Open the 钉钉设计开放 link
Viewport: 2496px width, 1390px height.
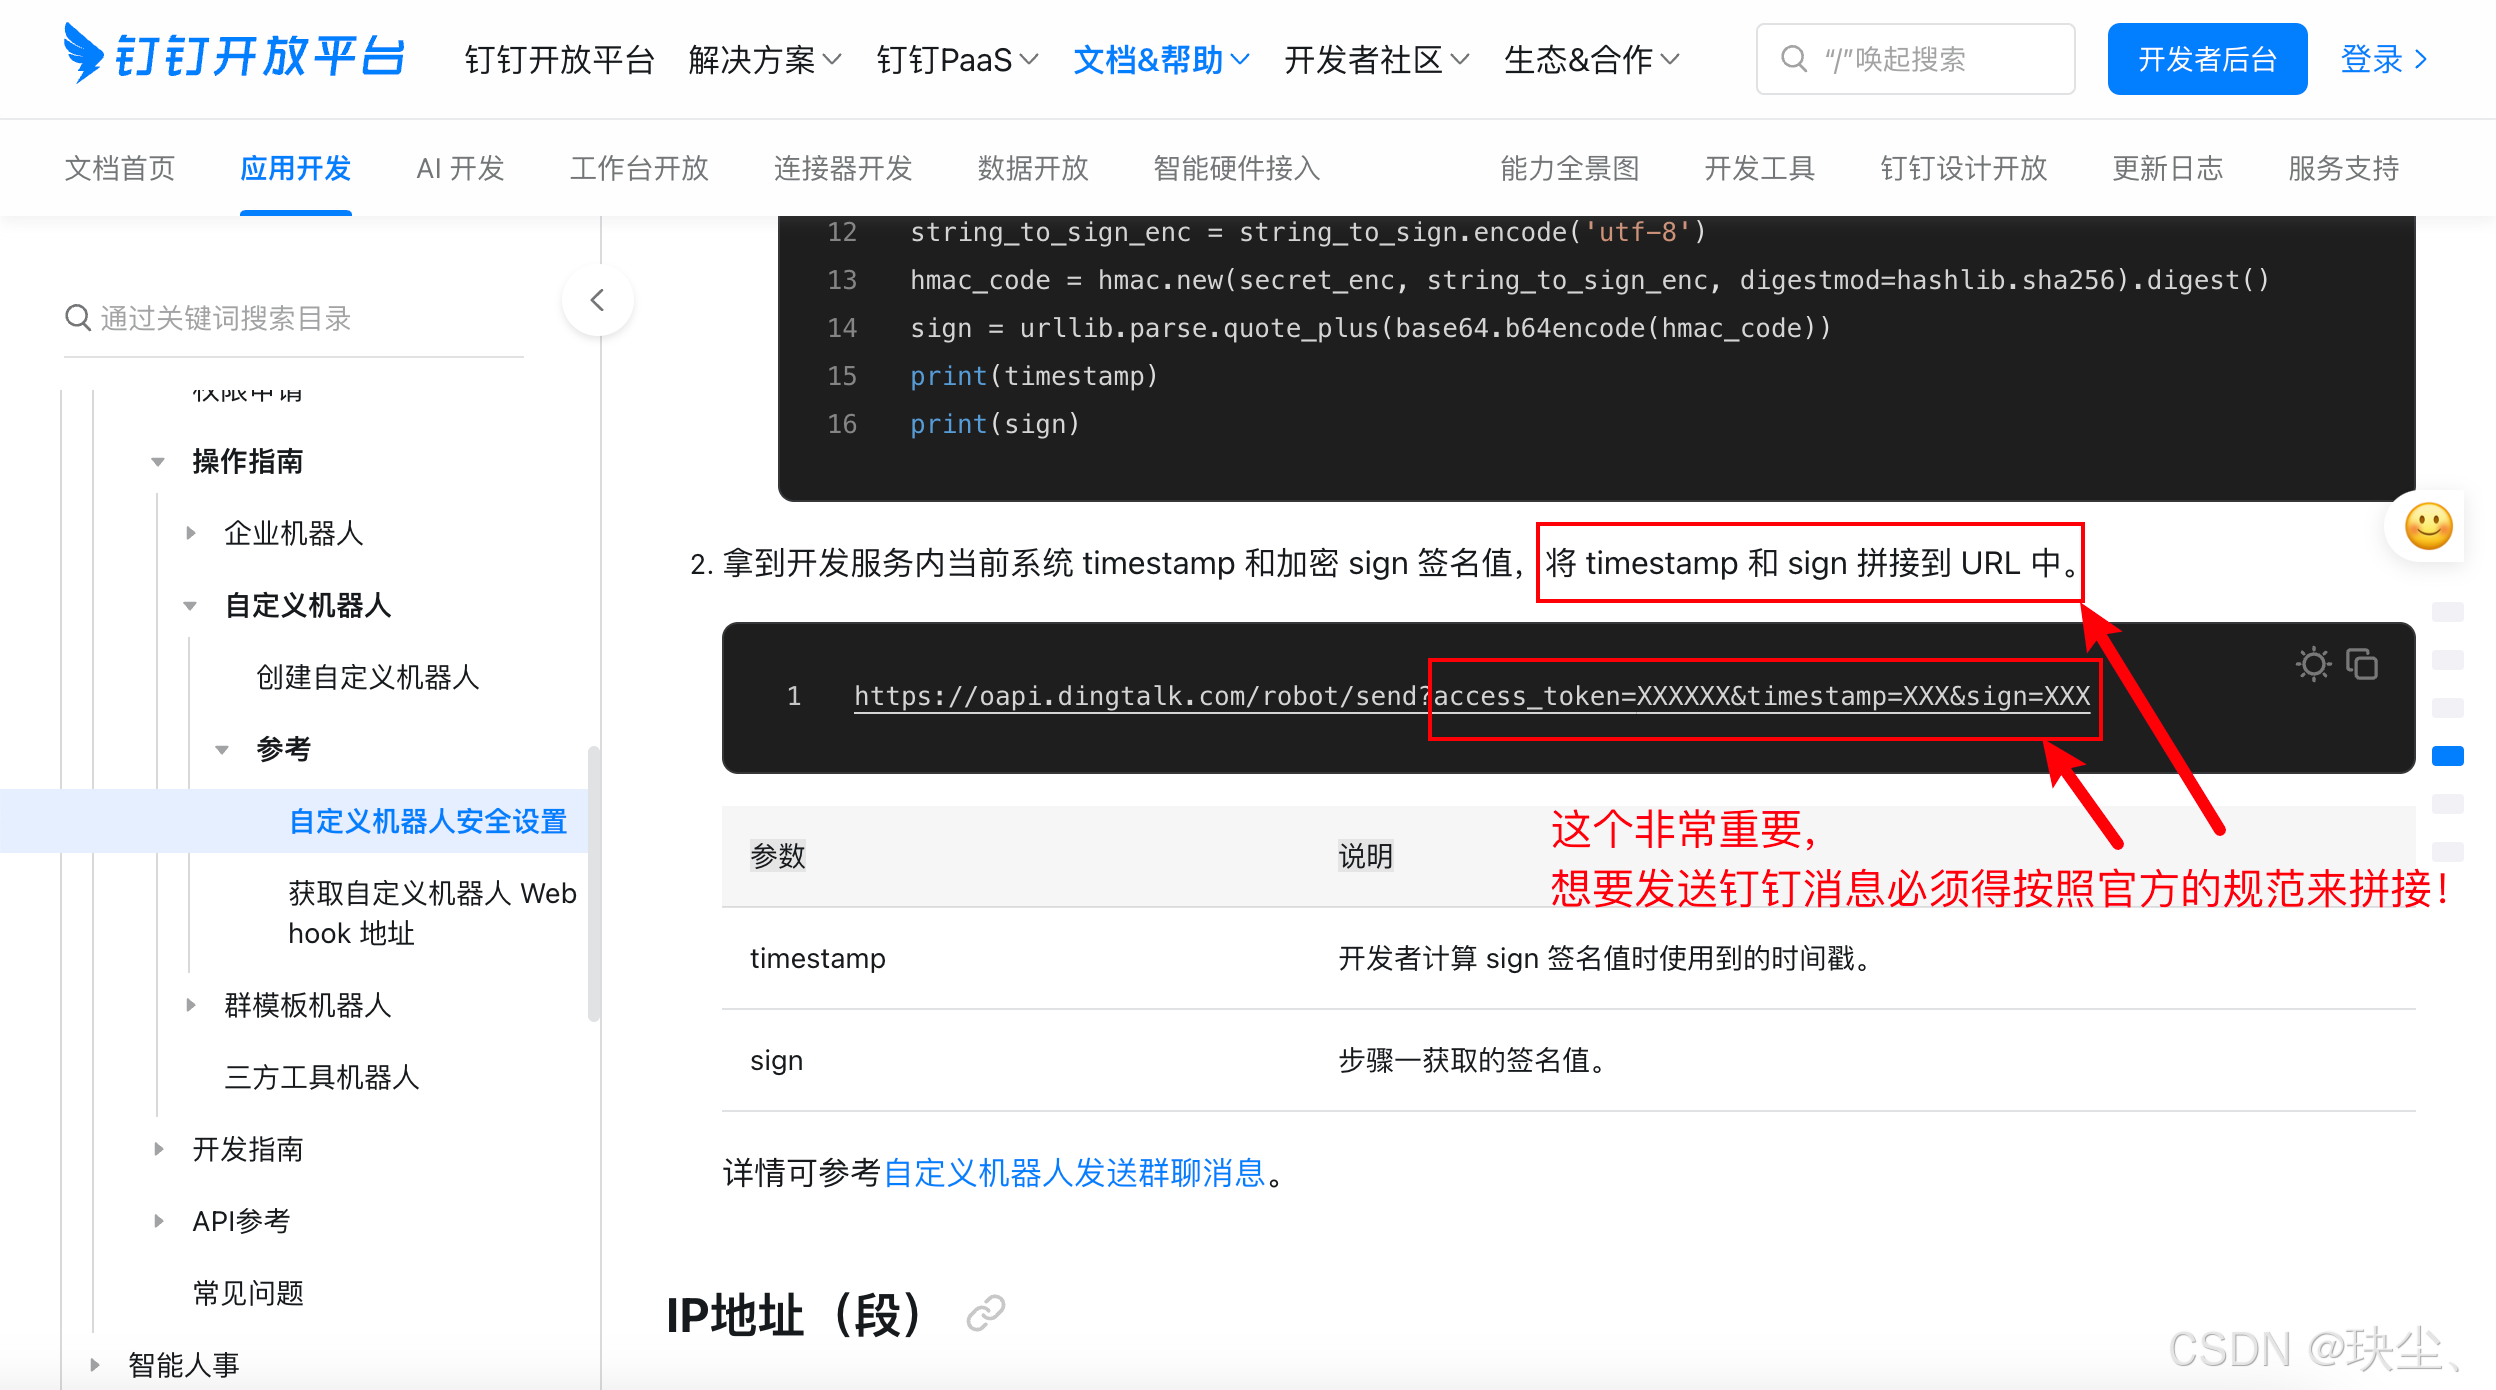click(x=1964, y=168)
